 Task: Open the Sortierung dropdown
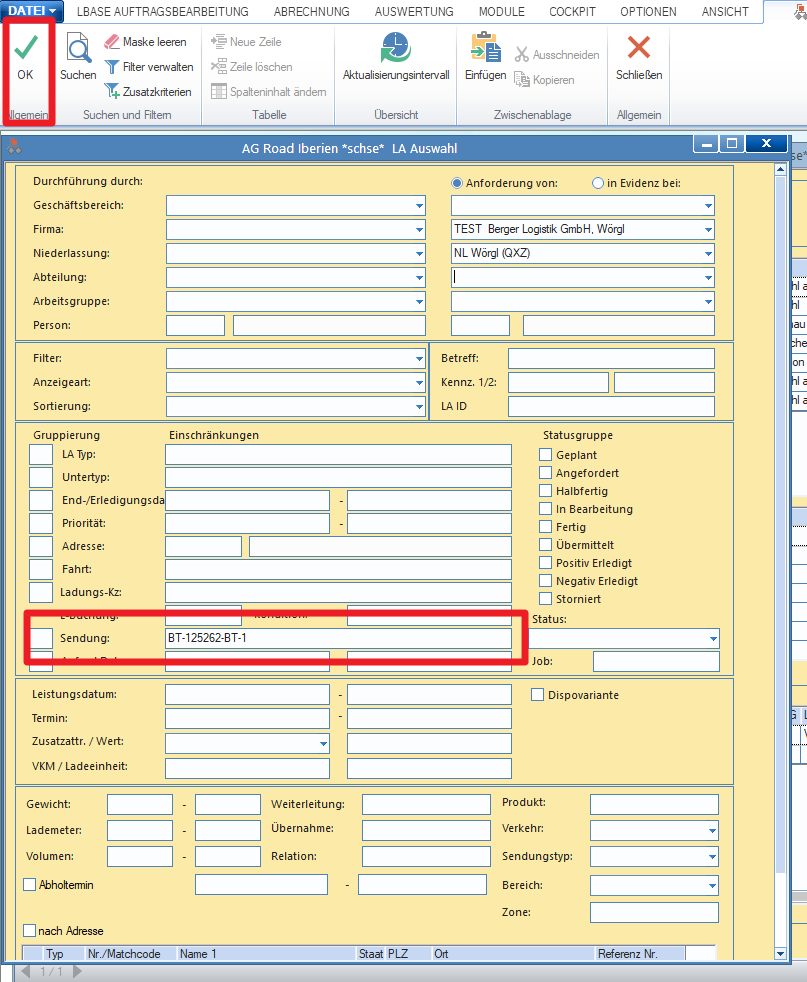tap(419, 406)
